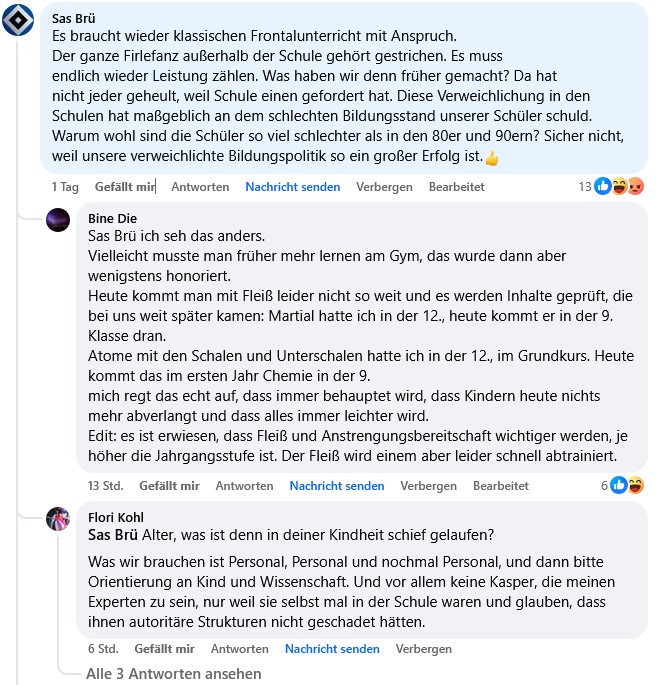This screenshot has height=685, width=672.
Task: Click Bine Die's profile picture
Action: point(58,219)
